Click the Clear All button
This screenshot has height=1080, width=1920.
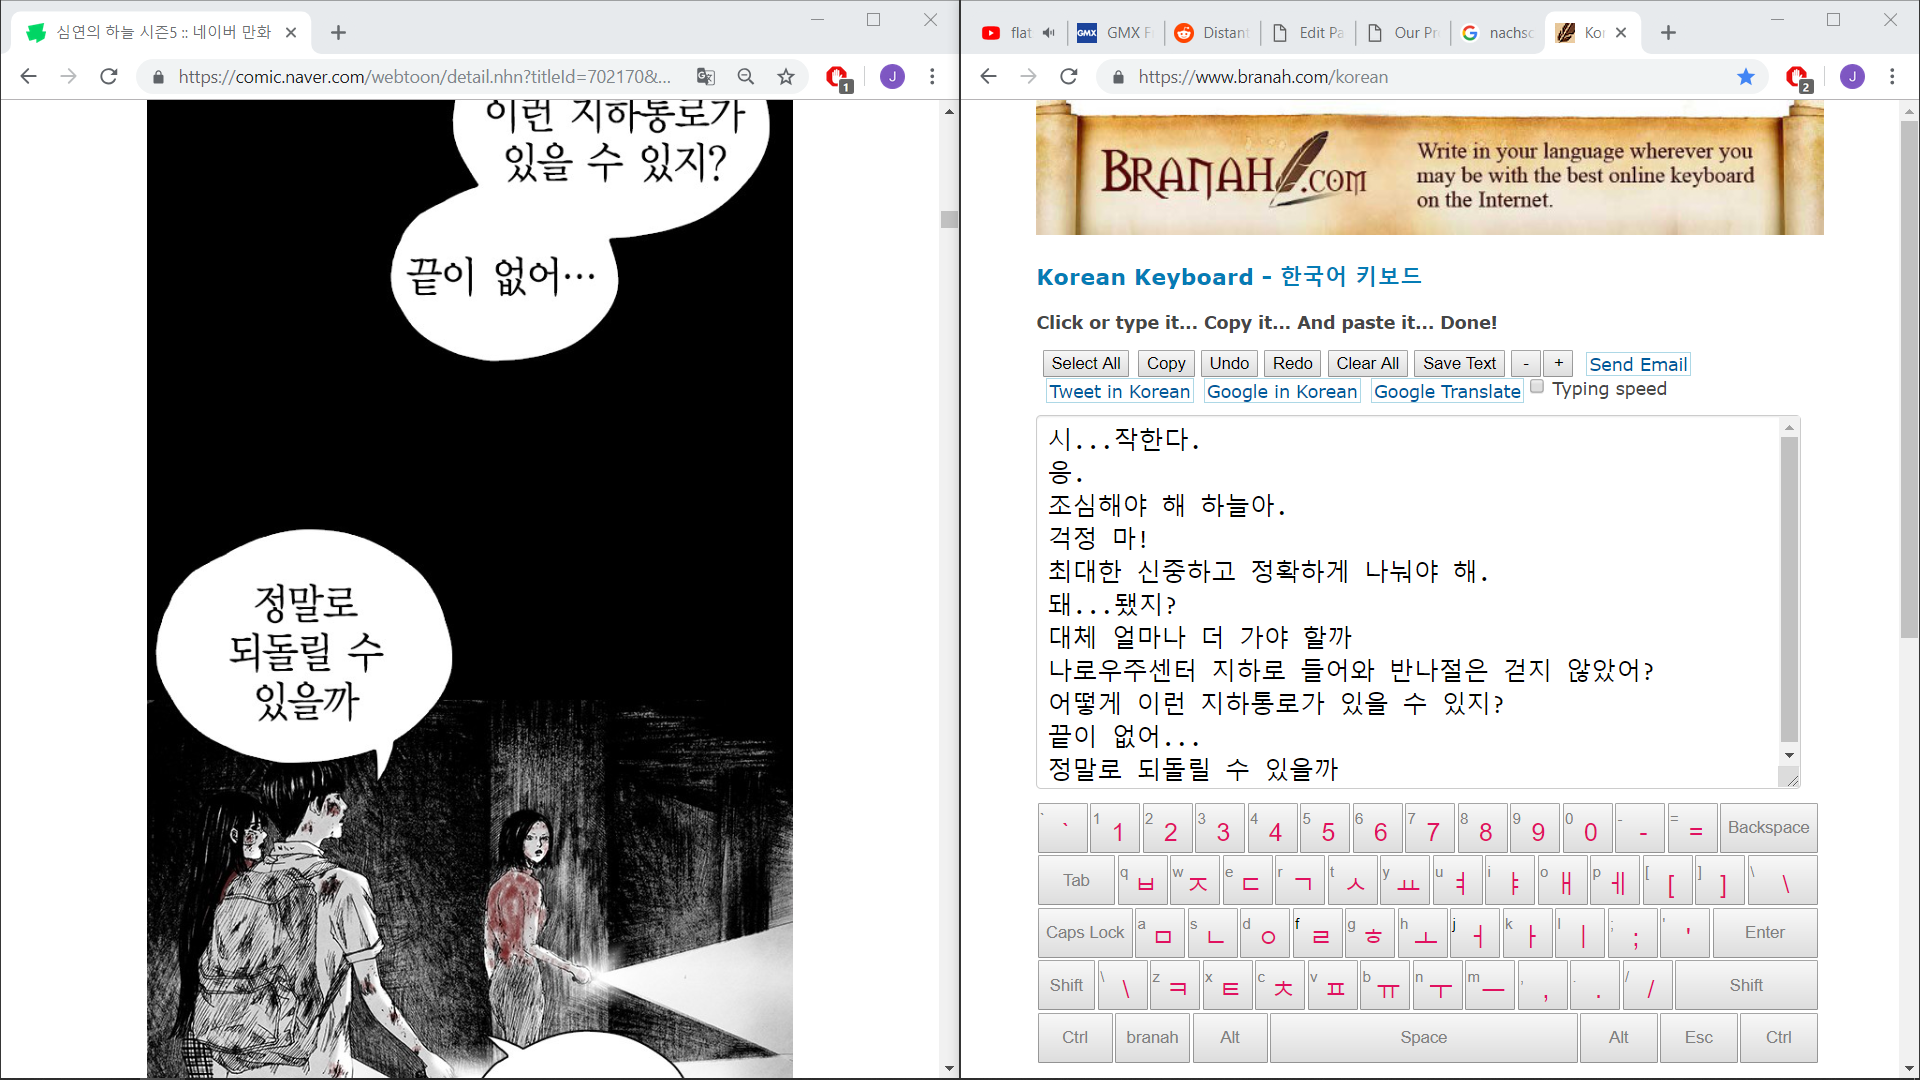coord(1367,364)
